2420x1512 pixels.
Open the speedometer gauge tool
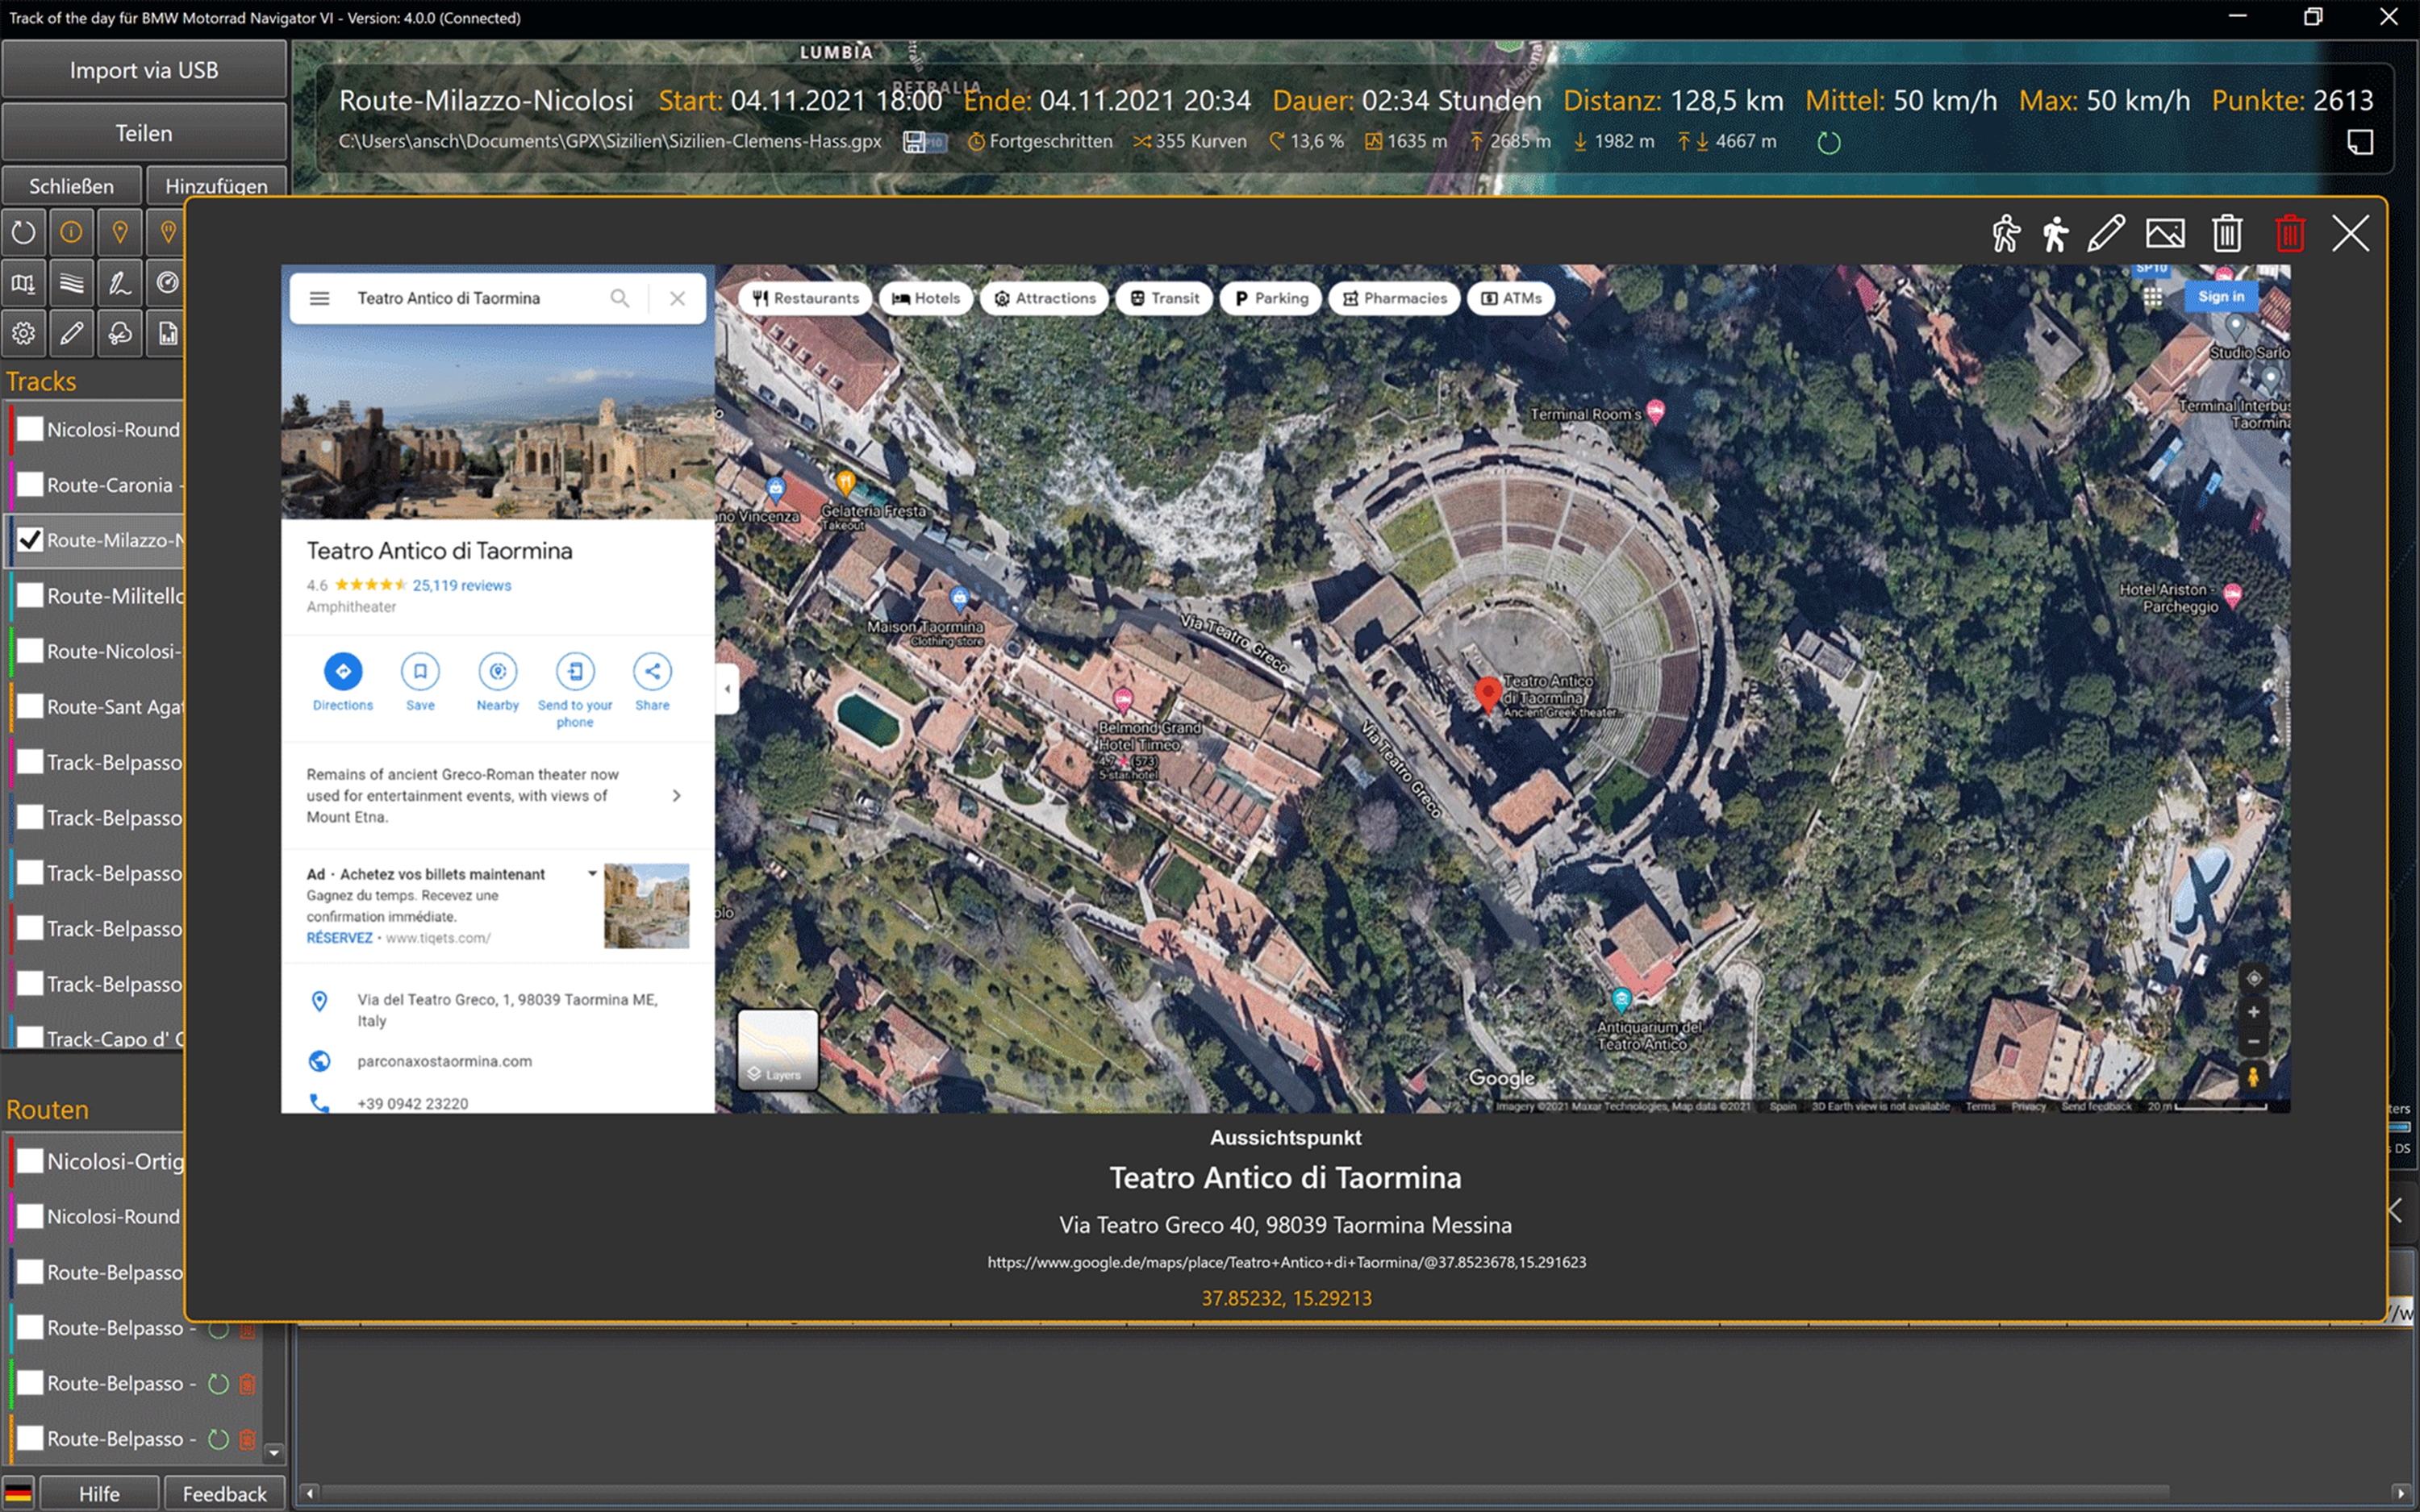coord(168,283)
